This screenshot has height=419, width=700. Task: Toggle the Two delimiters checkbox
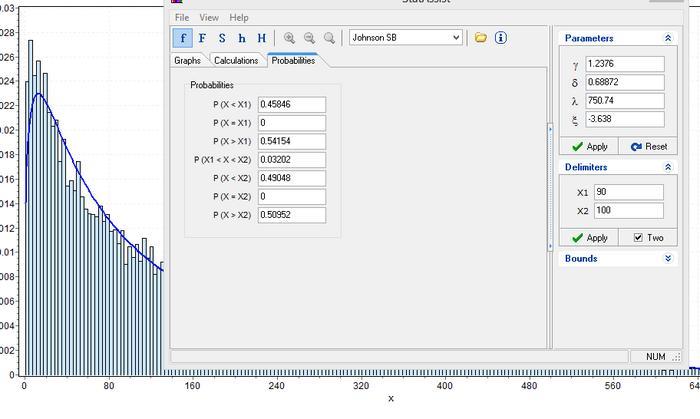tap(638, 238)
